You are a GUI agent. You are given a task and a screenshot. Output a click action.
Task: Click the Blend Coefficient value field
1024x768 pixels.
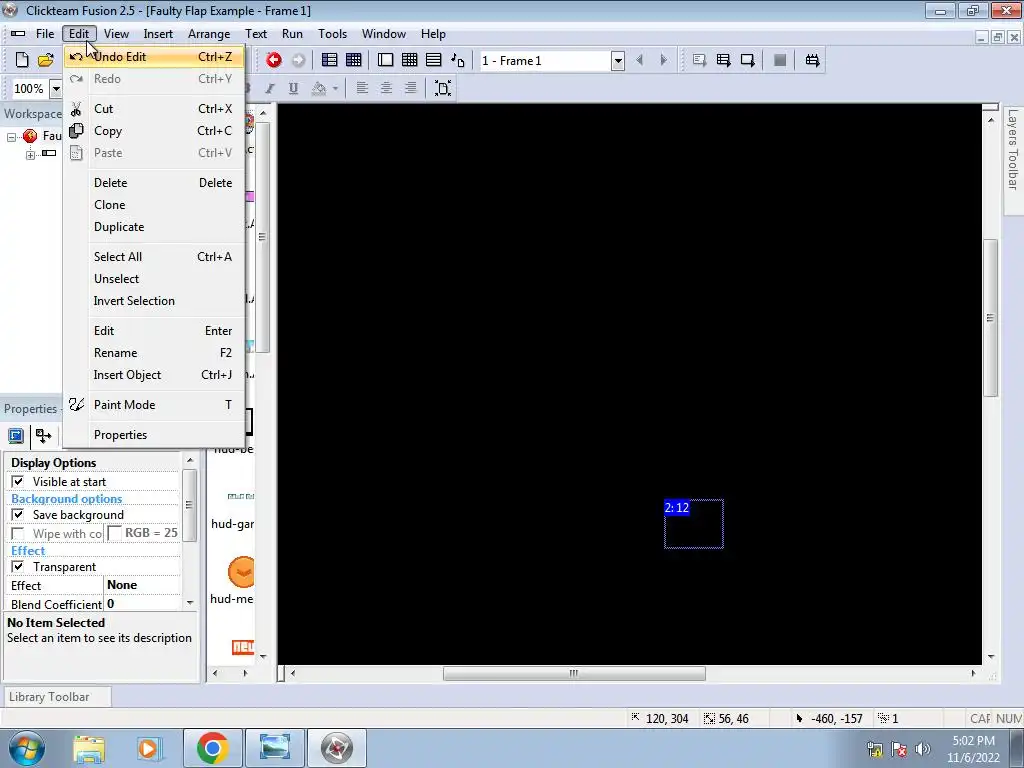coord(142,604)
